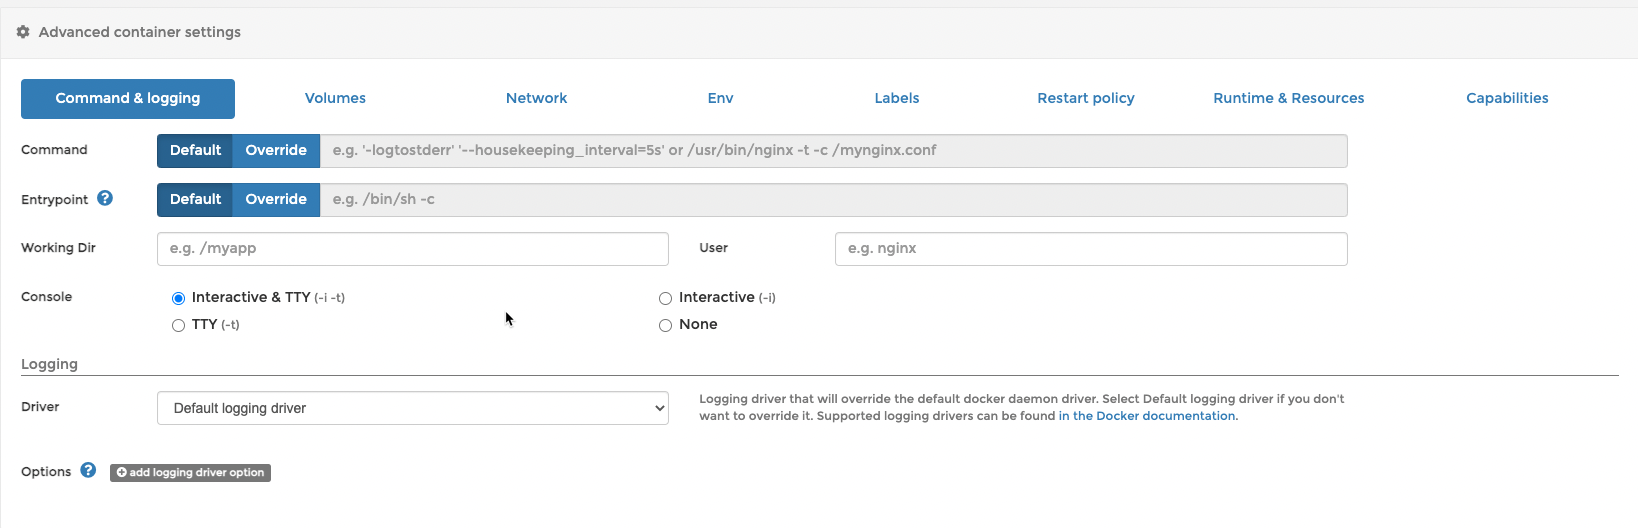The height and width of the screenshot is (528, 1638).
Task: Switch to the Volumes tab
Action: [335, 98]
